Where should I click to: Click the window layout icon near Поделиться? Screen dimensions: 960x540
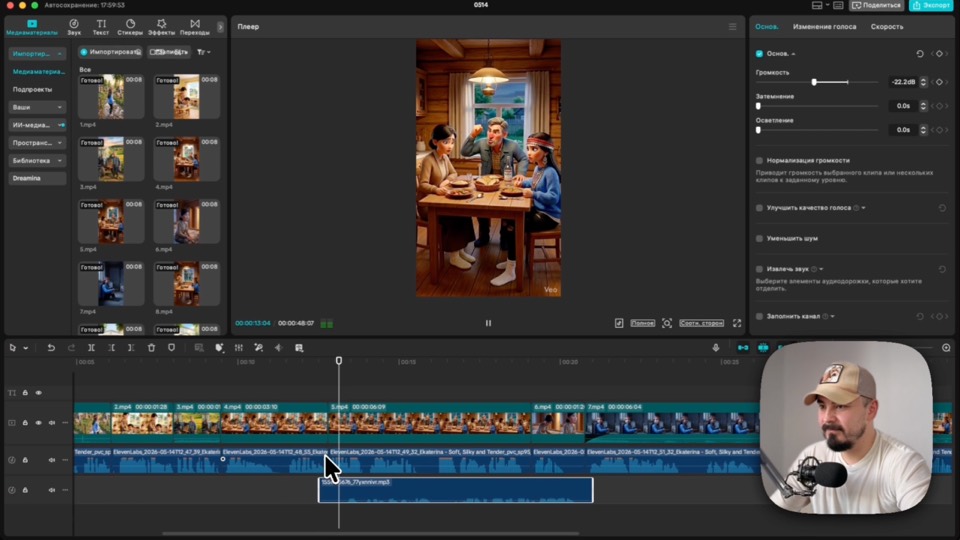pos(817,6)
